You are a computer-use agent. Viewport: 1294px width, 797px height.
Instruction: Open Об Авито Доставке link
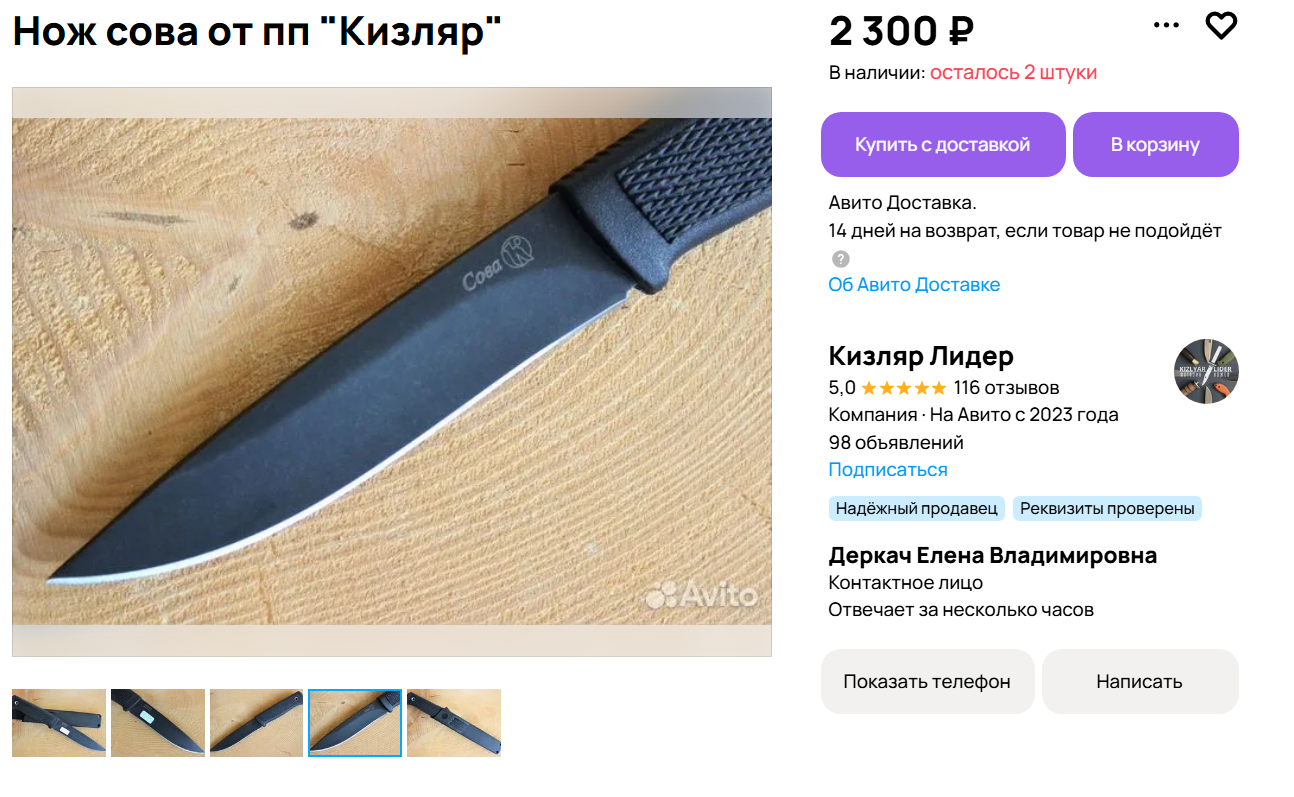tap(914, 285)
